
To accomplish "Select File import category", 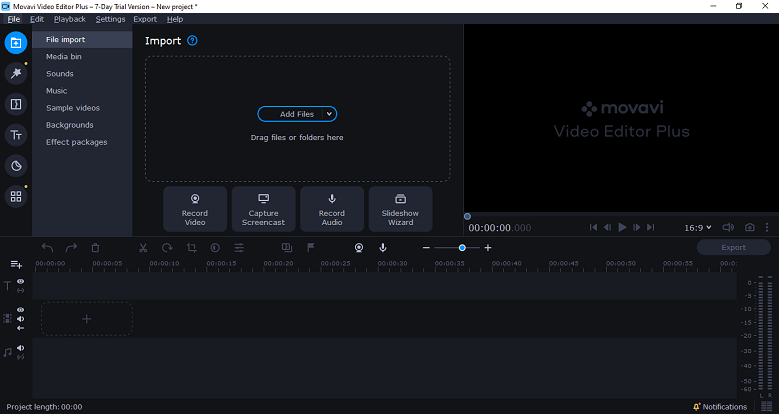I will tap(82, 39).
